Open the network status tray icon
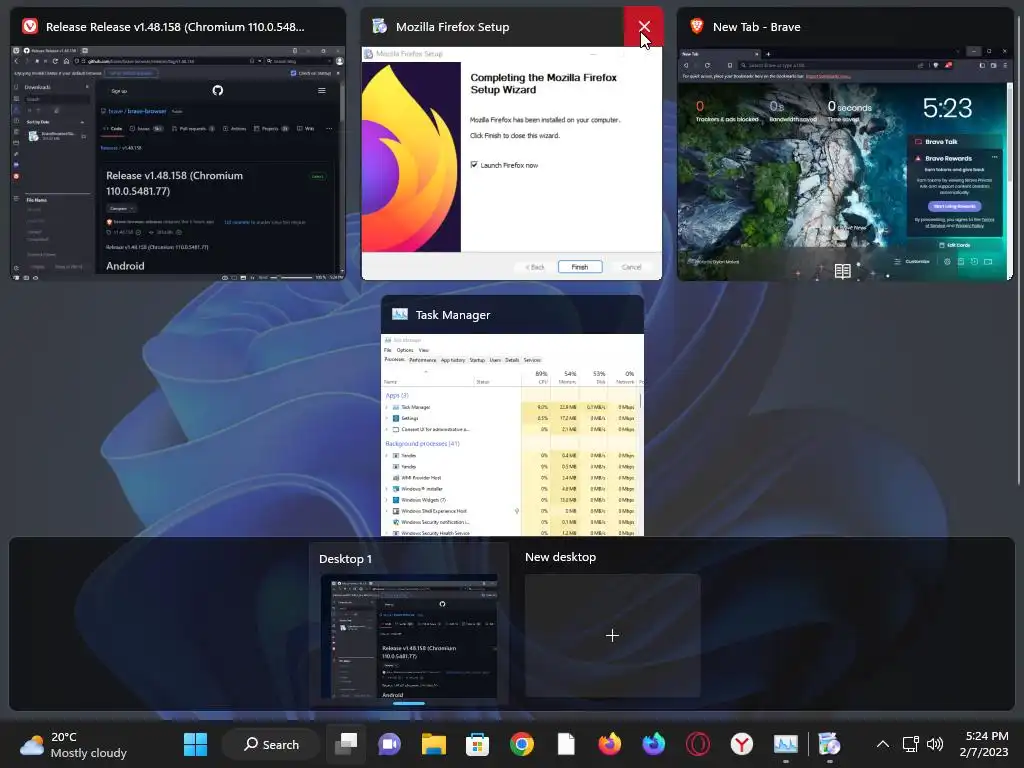Image resolution: width=1024 pixels, height=768 pixels. pos(910,744)
